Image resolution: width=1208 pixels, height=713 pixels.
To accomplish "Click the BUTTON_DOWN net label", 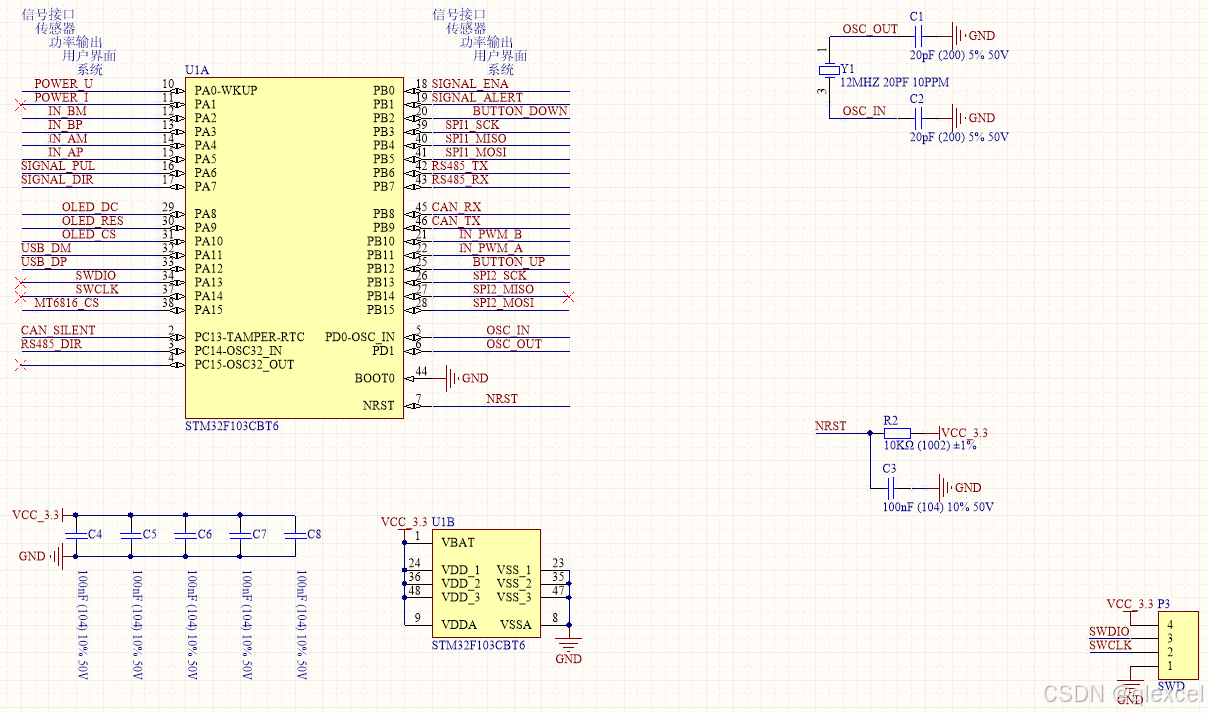I will coord(520,111).
